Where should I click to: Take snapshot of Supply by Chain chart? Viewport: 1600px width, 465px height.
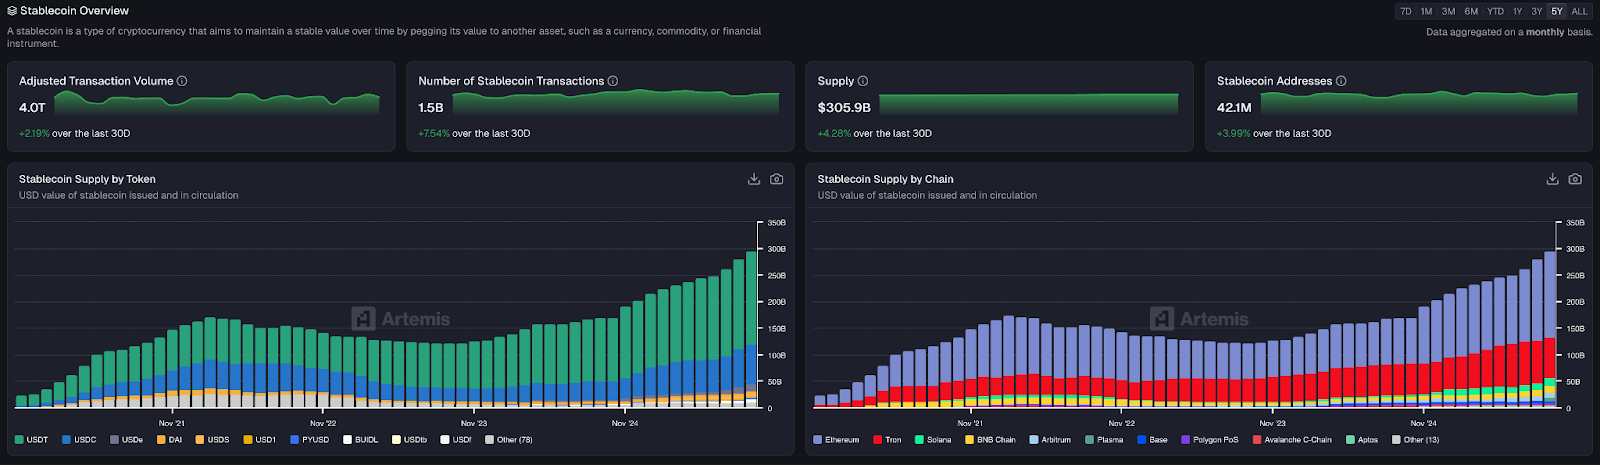(1575, 179)
